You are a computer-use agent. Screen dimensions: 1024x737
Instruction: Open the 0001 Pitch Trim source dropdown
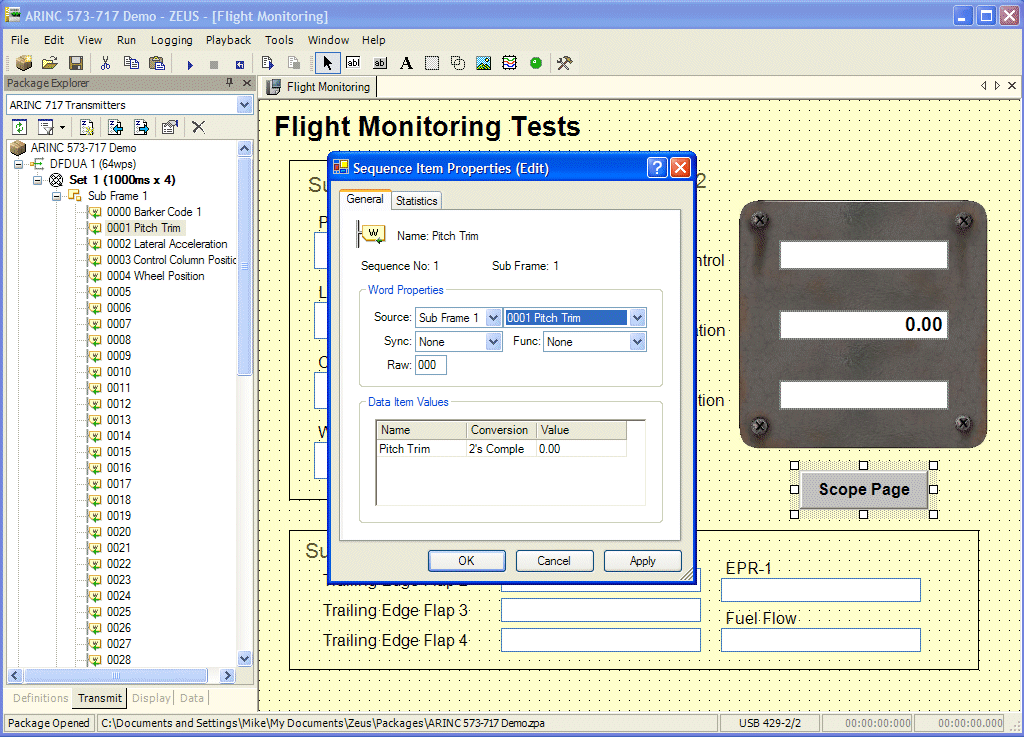[x=637, y=318]
